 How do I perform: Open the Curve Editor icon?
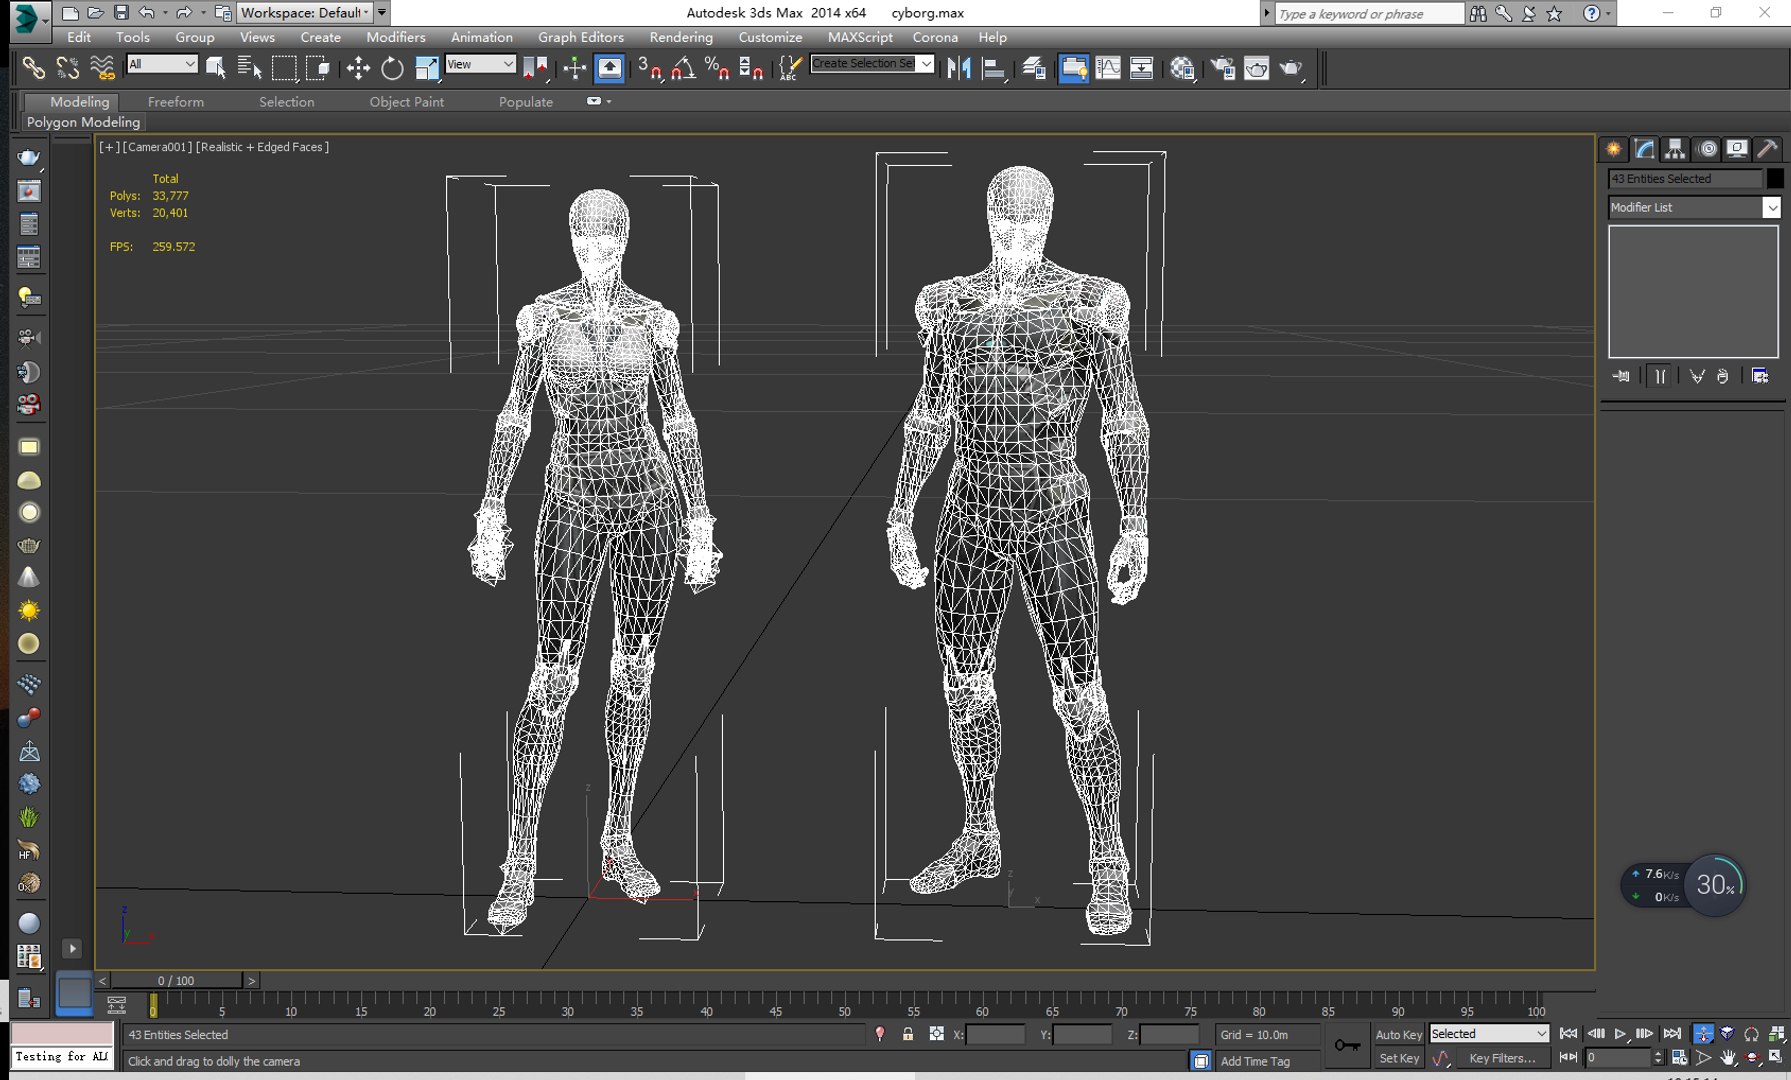pyautogui.click(x=1108, y=68)
